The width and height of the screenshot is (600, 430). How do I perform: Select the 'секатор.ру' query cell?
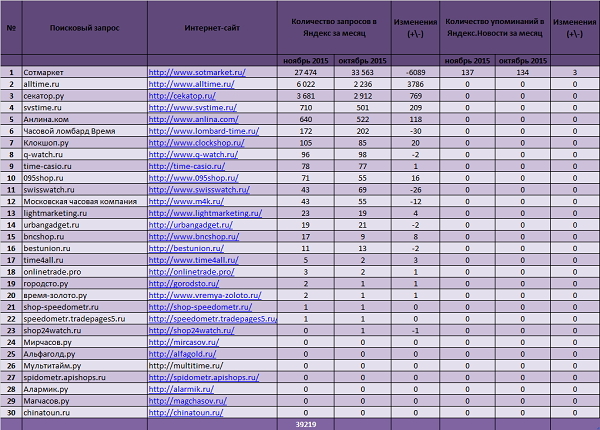coord(85,96)
